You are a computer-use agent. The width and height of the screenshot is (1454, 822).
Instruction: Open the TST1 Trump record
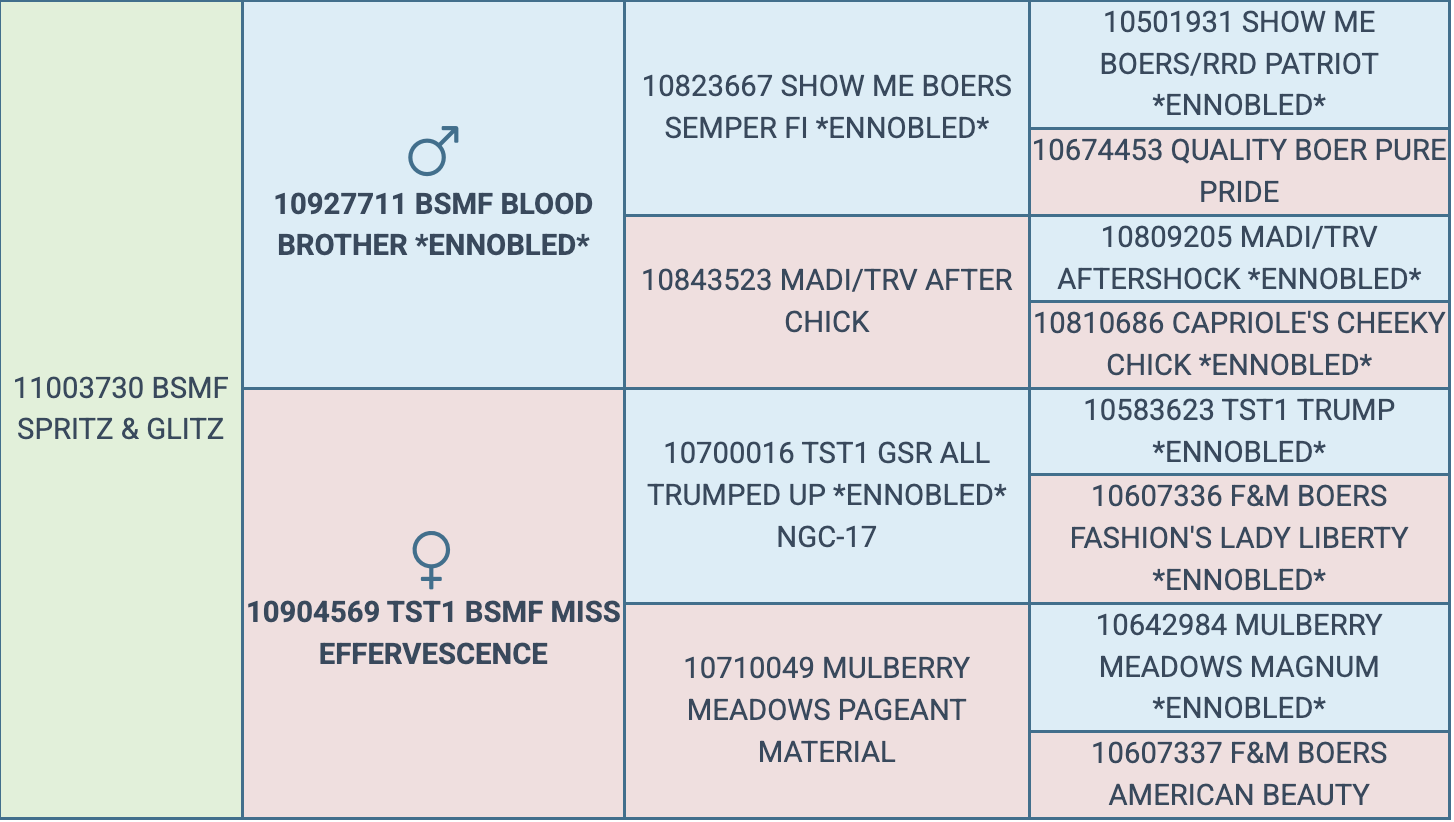[1238, 430]
